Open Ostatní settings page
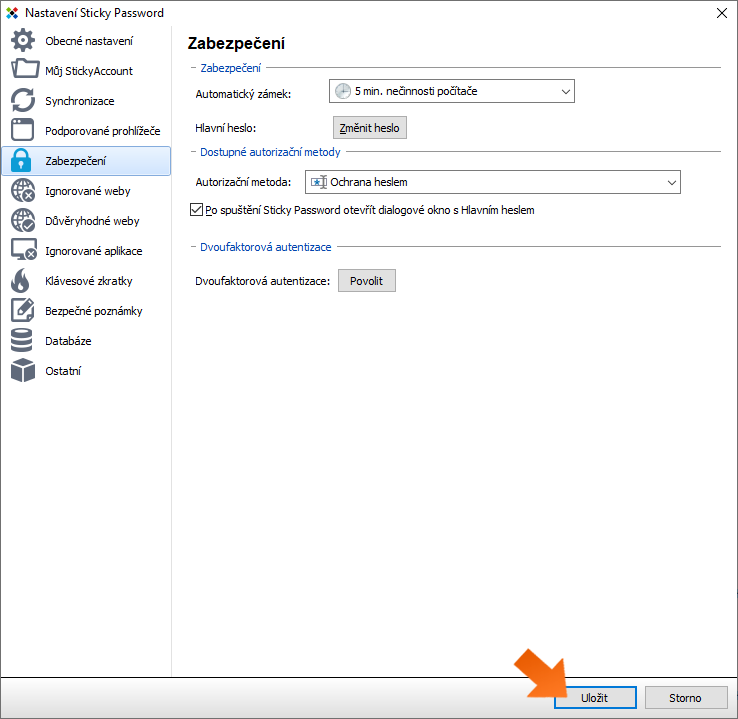 click(x=86, y=371)
